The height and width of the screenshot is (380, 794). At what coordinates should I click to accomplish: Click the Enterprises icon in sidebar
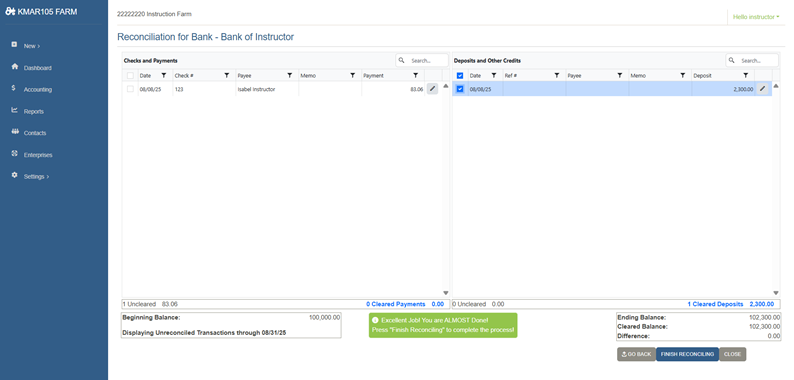coord(14,154)
